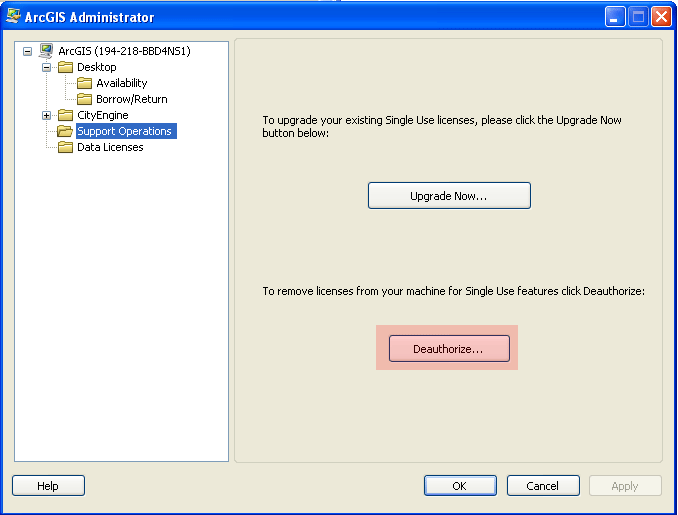Click the 'To remove licenses from your machine' text
The image size is (678, 515).
click(x=454, y=291)
